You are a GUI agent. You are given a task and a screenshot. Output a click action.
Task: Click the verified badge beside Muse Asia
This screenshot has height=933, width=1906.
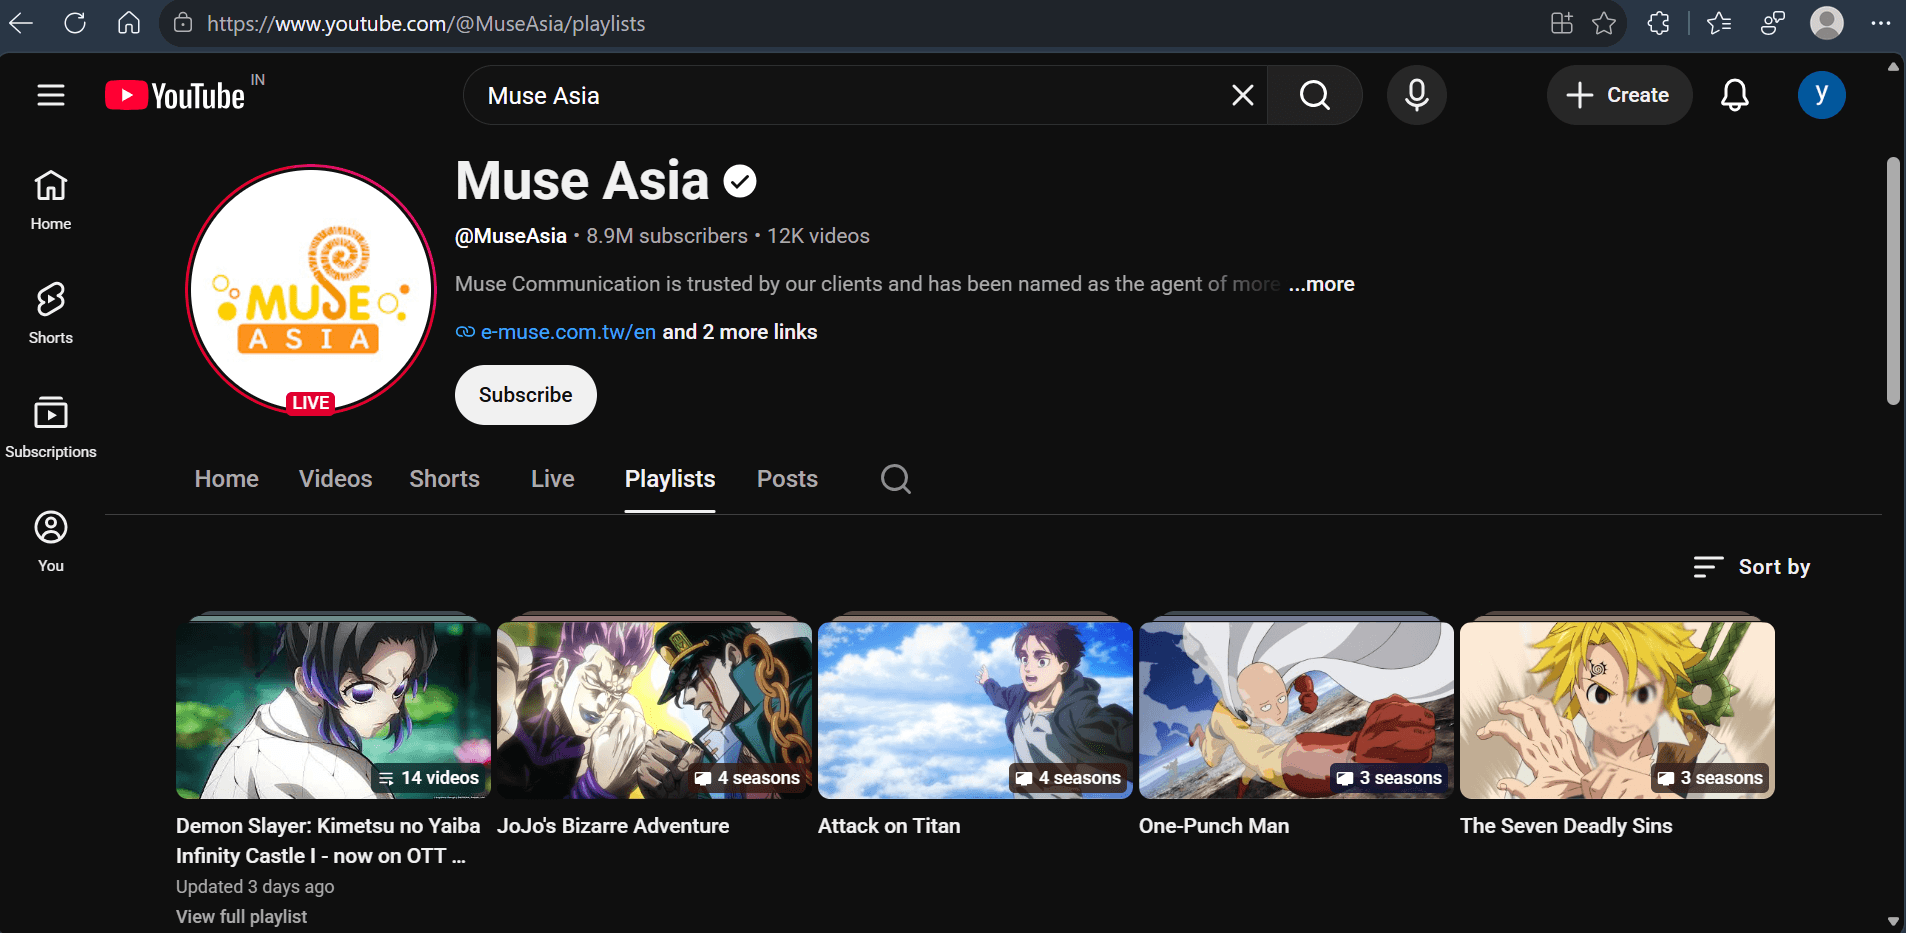(x=740, y=181)
